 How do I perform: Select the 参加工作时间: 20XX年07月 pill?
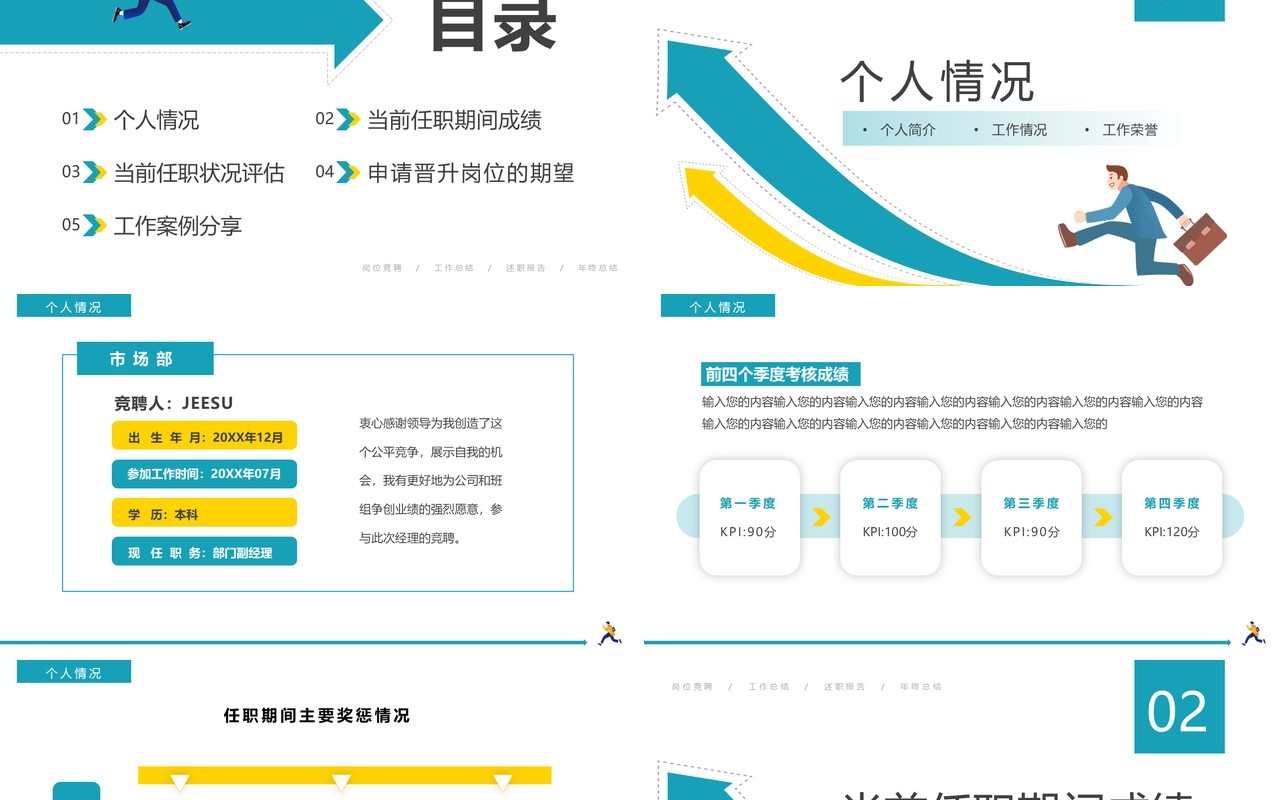click(204, 474)
